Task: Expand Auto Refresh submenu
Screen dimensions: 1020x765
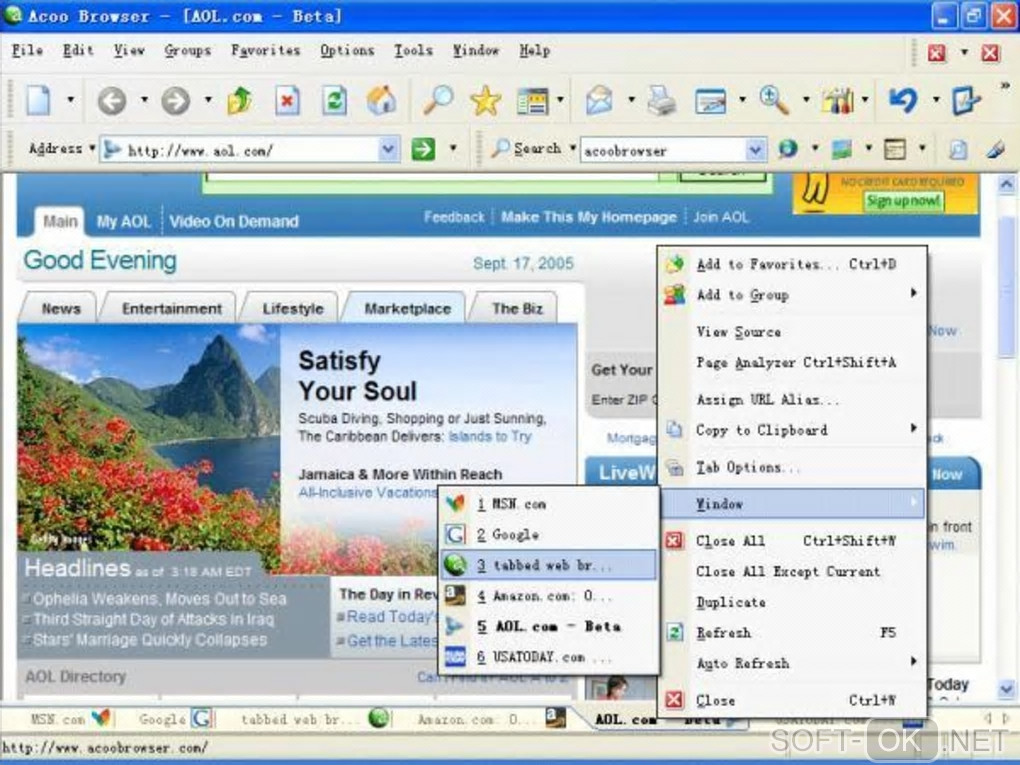Action: (914, 662)
